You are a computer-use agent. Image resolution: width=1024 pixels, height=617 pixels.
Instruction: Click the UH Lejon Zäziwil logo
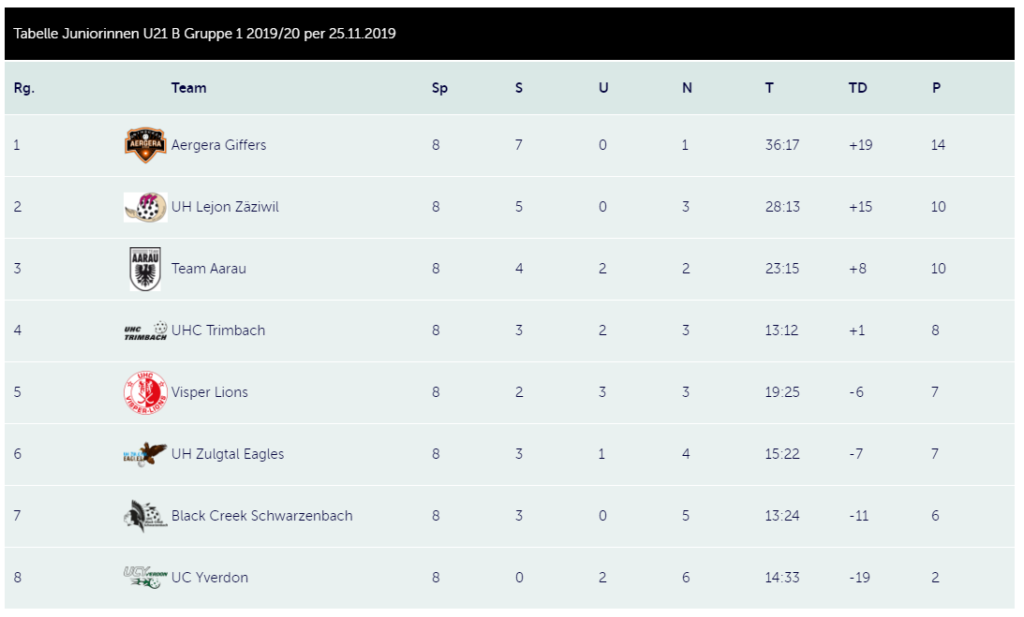(145, 207)
